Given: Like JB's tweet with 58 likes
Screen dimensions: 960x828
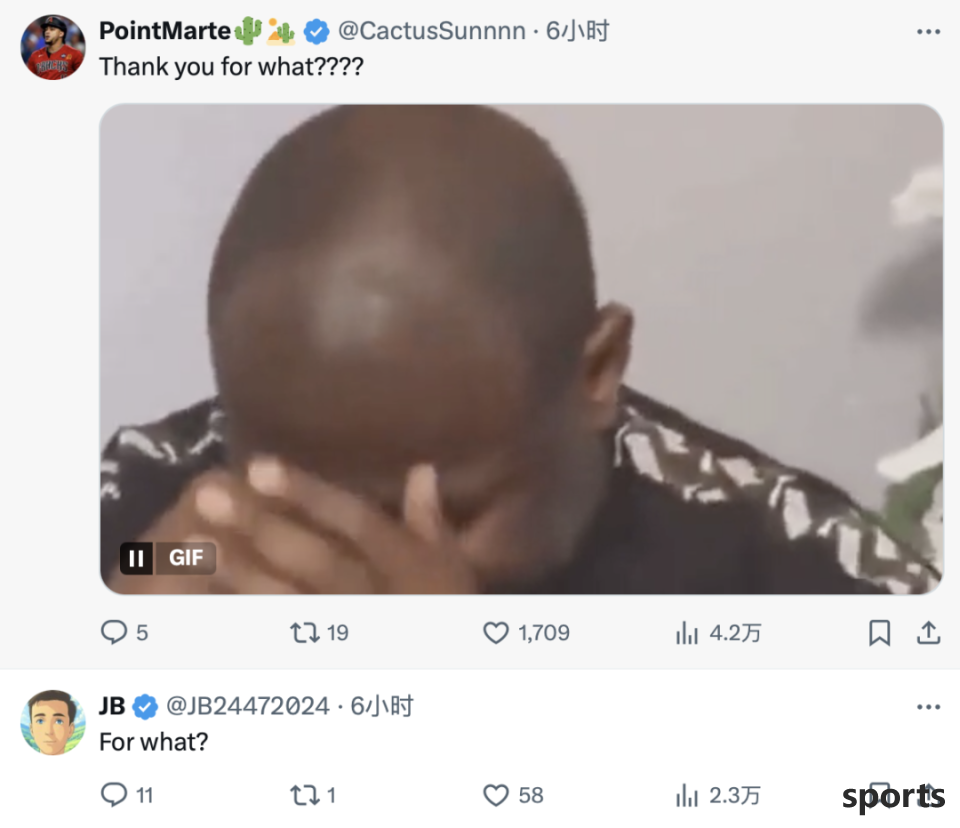Looking at the screenshot, I should point(495,795).
